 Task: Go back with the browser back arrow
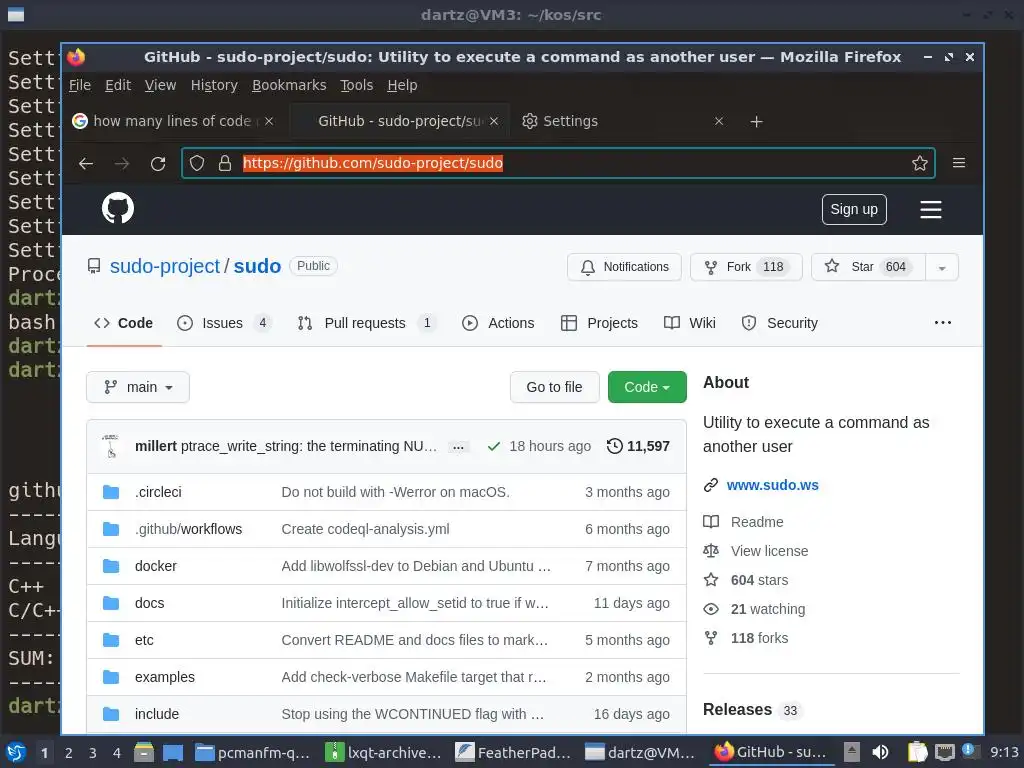86,163
